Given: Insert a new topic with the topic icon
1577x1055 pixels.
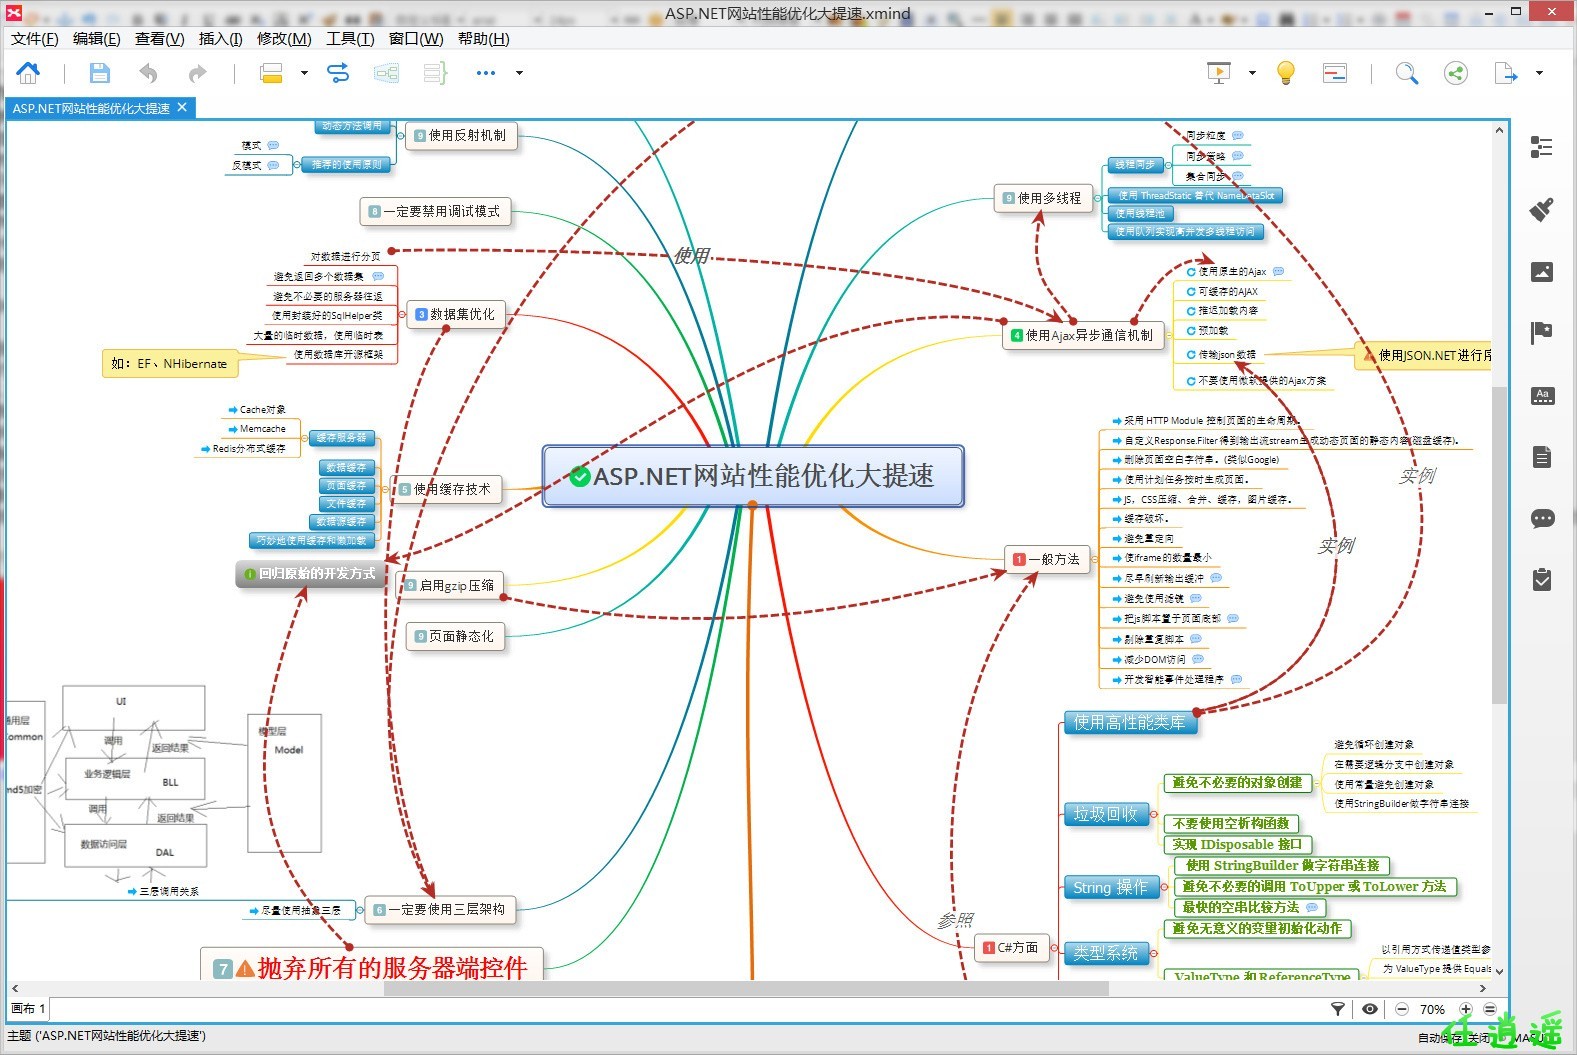Looking at the screenshot, I should pyautogui.click(x=271, y=72).
